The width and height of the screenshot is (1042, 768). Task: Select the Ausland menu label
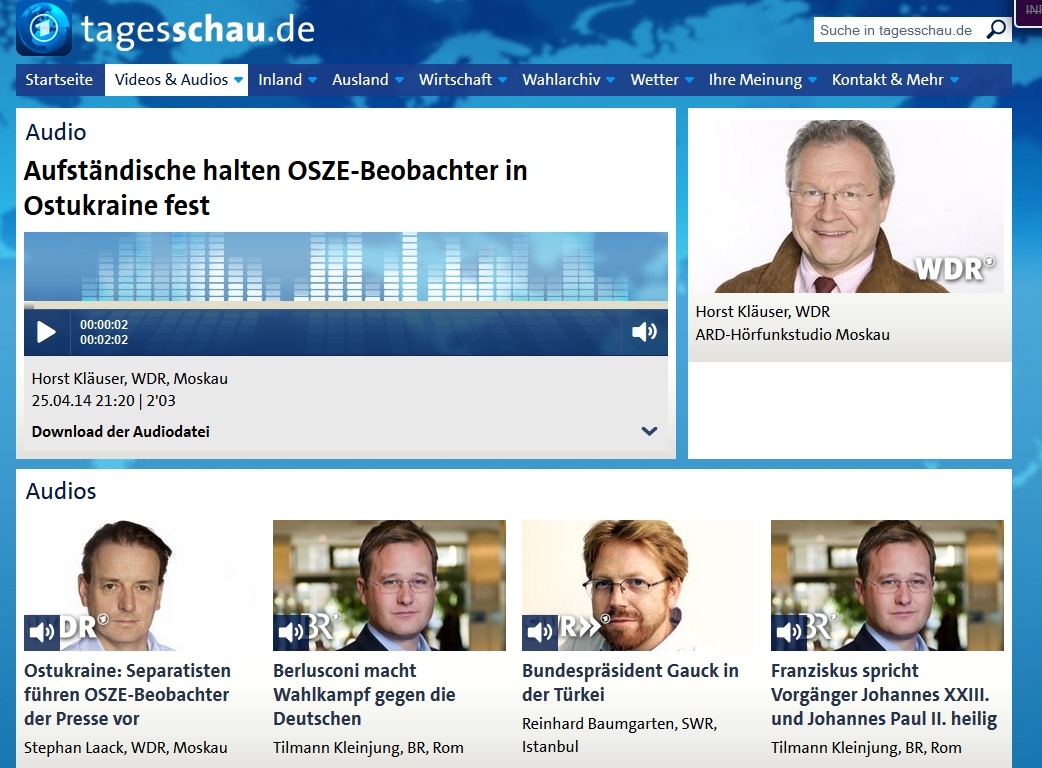[x=360, y=80]
